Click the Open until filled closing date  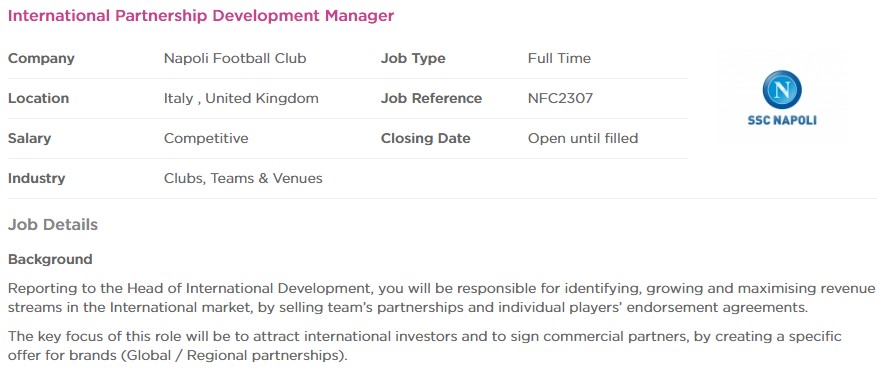583,138
